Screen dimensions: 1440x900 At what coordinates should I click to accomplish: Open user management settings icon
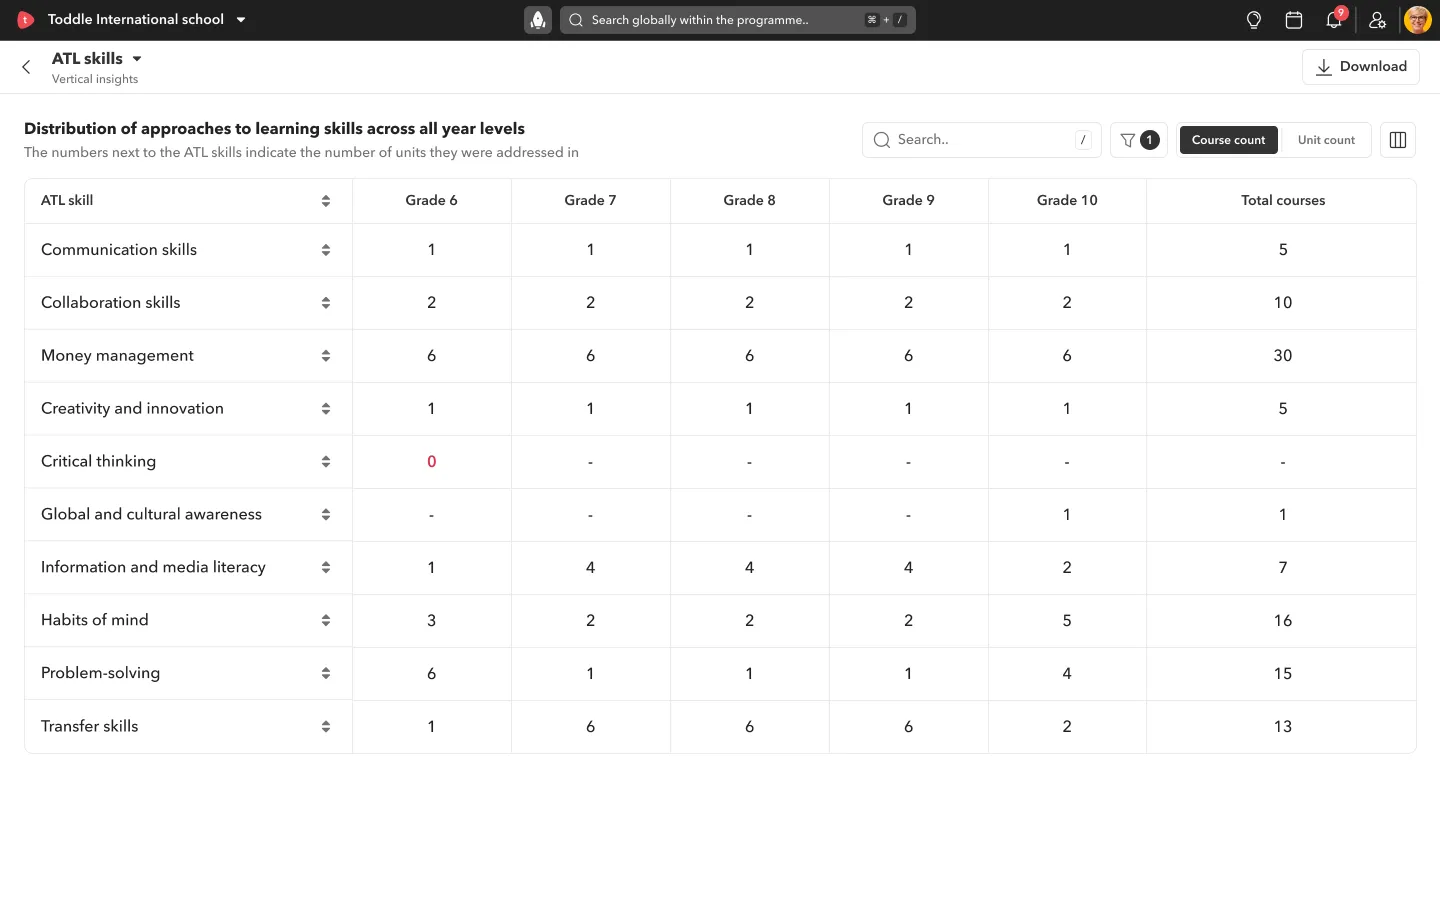coord(1377,20)
